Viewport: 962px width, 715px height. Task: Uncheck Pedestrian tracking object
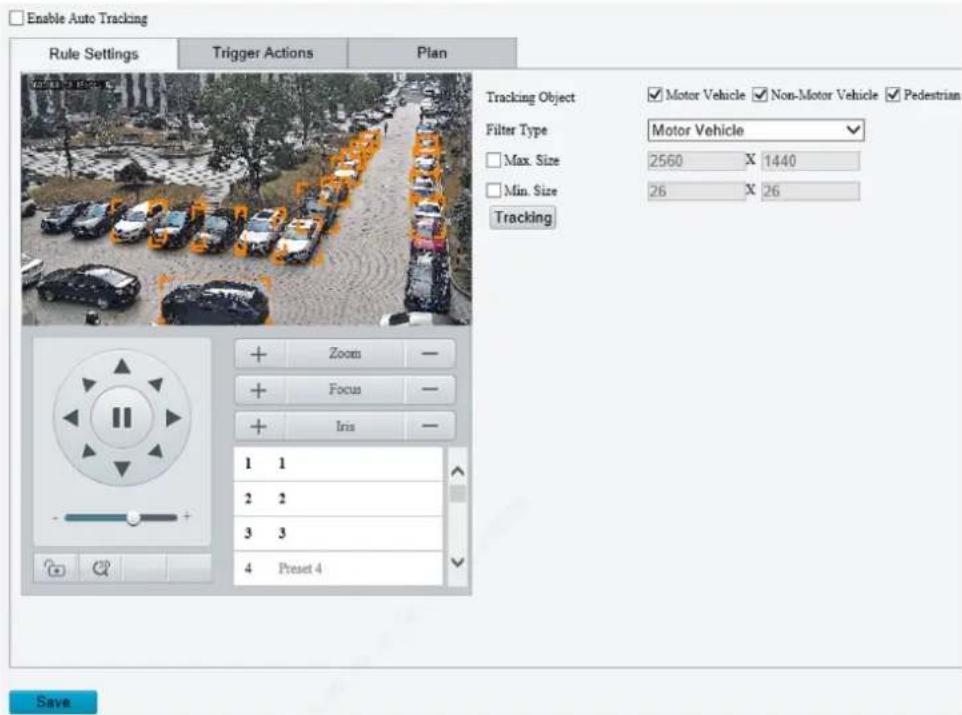pos(893,95)
